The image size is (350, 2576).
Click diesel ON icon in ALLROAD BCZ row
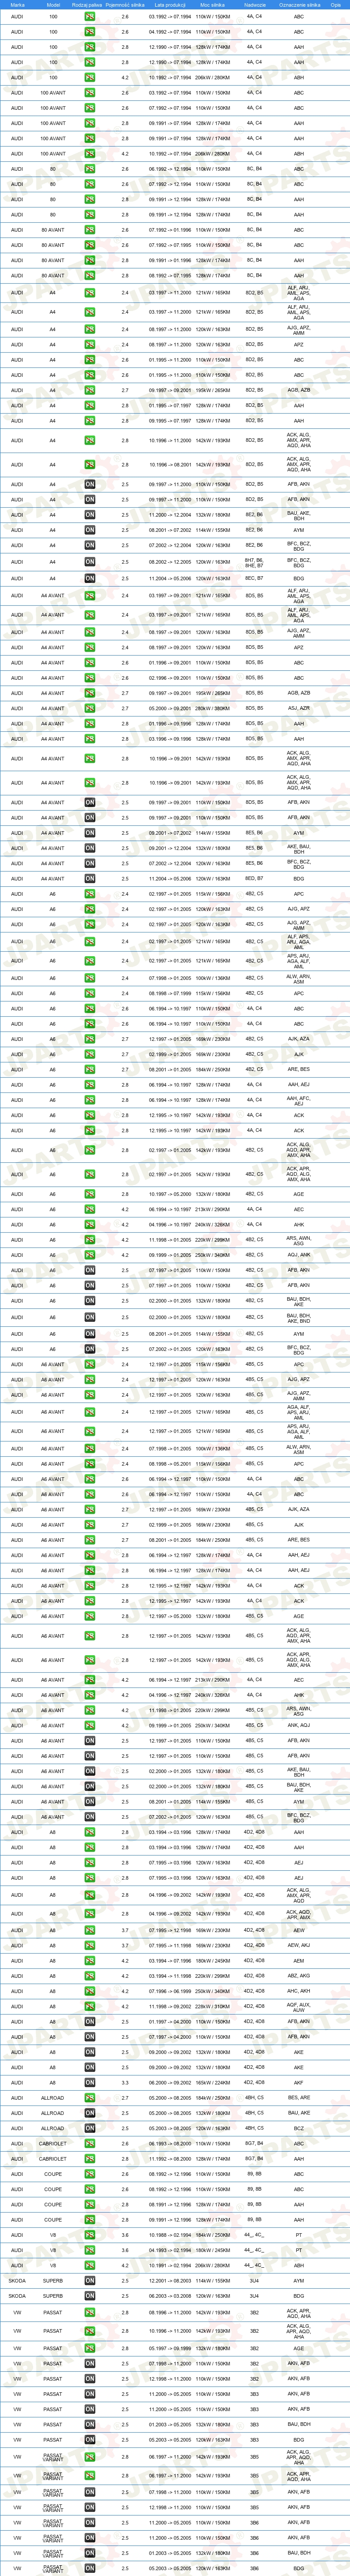(x=90, y=2128)
